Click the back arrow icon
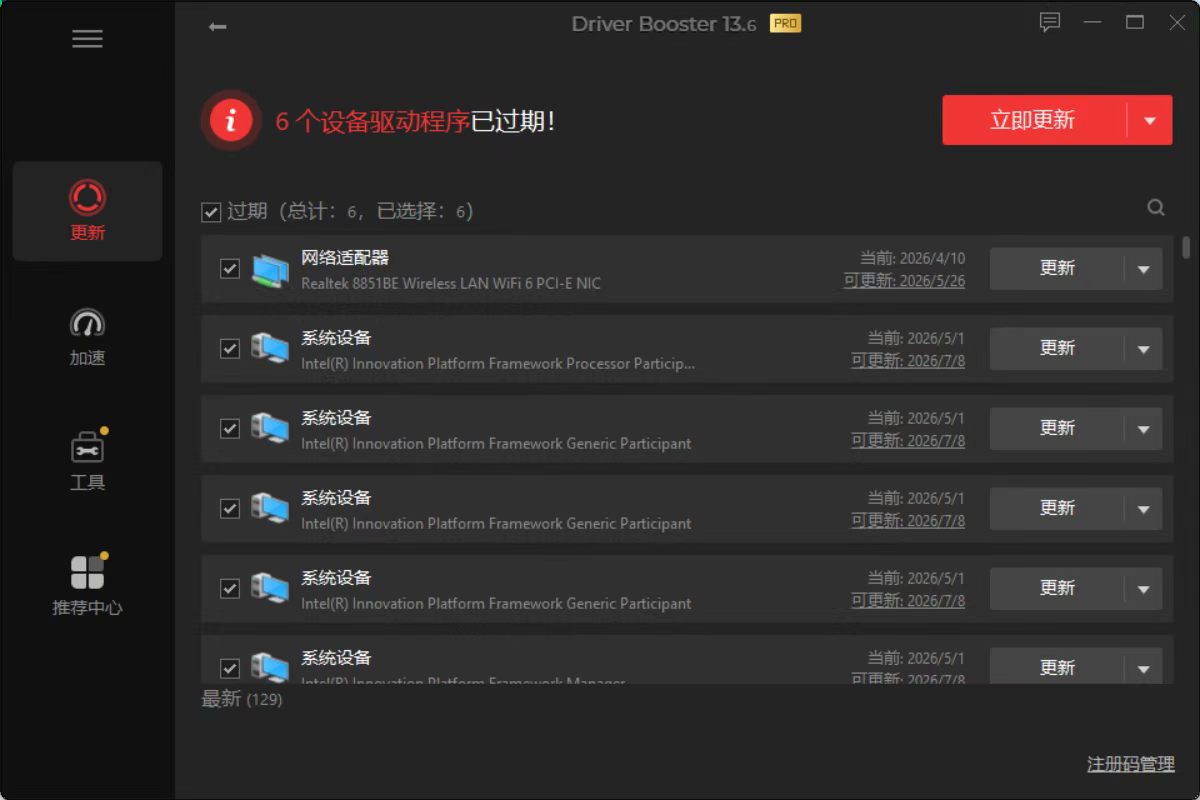 tap(217, 27)
